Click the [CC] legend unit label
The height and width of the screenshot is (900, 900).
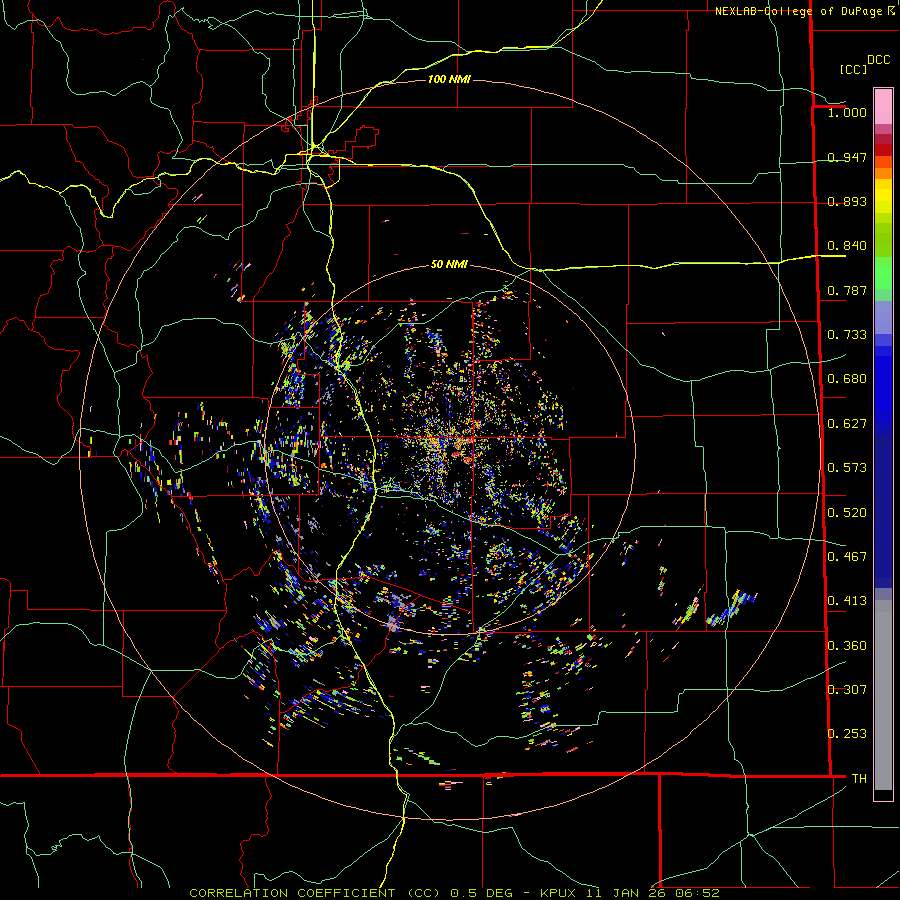click(853, 69)
